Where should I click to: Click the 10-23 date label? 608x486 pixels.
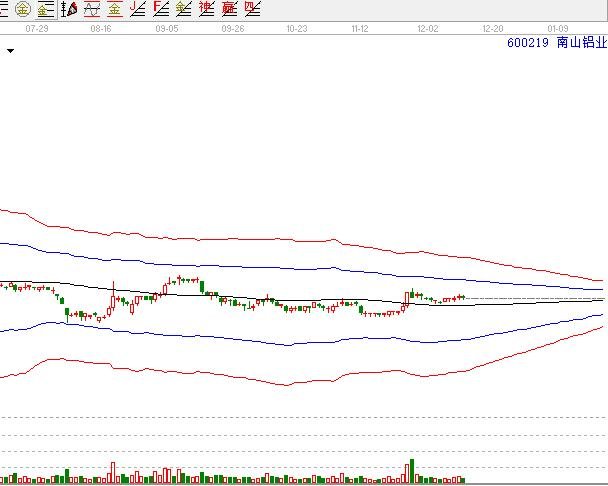tap(297, 29)
